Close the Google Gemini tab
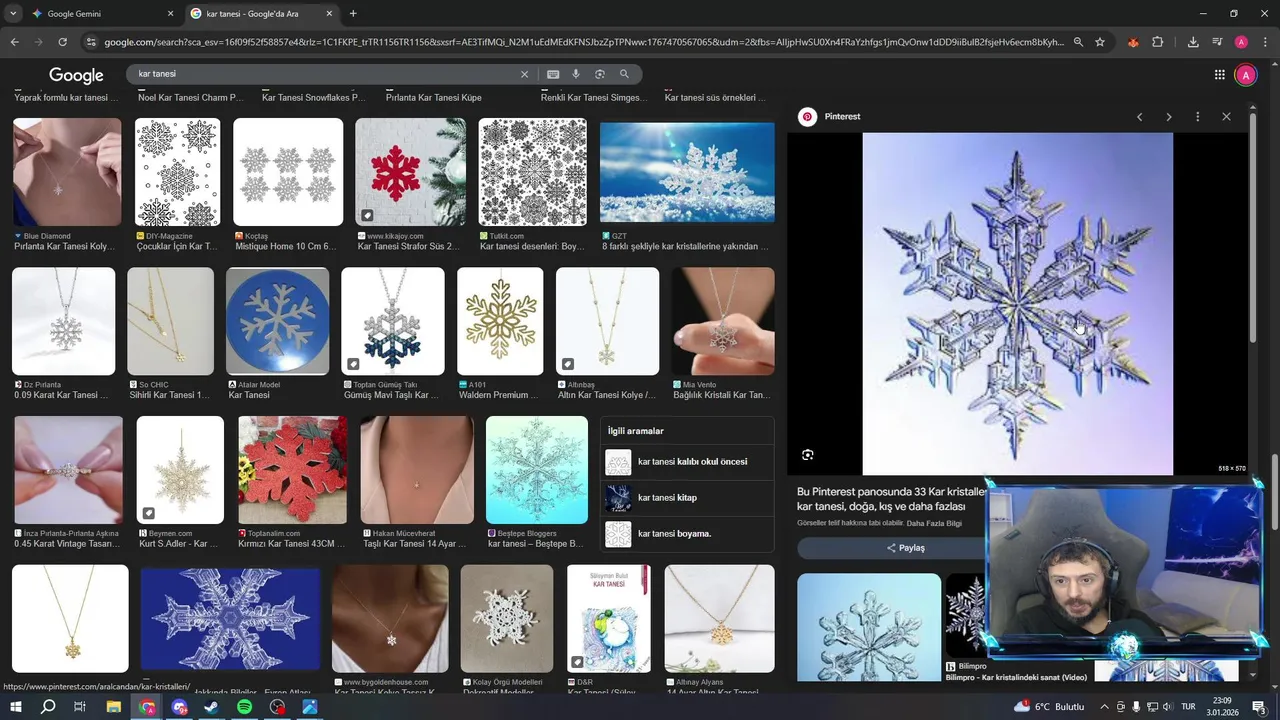The width and height of the screenshot is (1280, 720). 170,14
